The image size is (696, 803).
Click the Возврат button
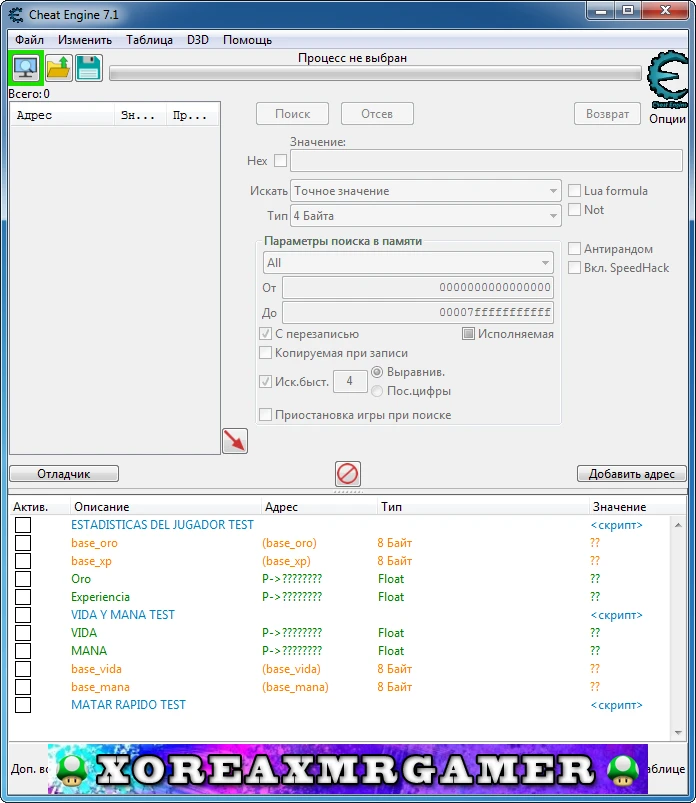607,114
